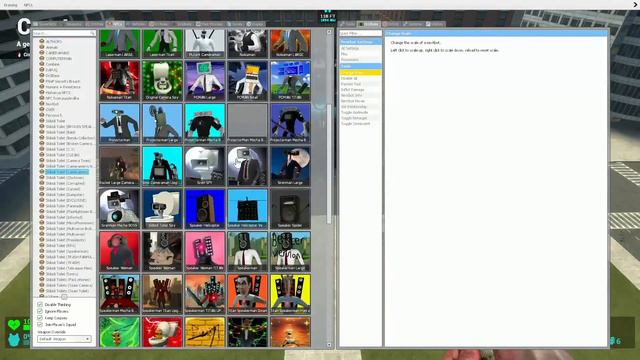The width and height of the screenshot is (640, 360).
Task: Open the Humans + Resistance category
Action: tap(63, 87)
